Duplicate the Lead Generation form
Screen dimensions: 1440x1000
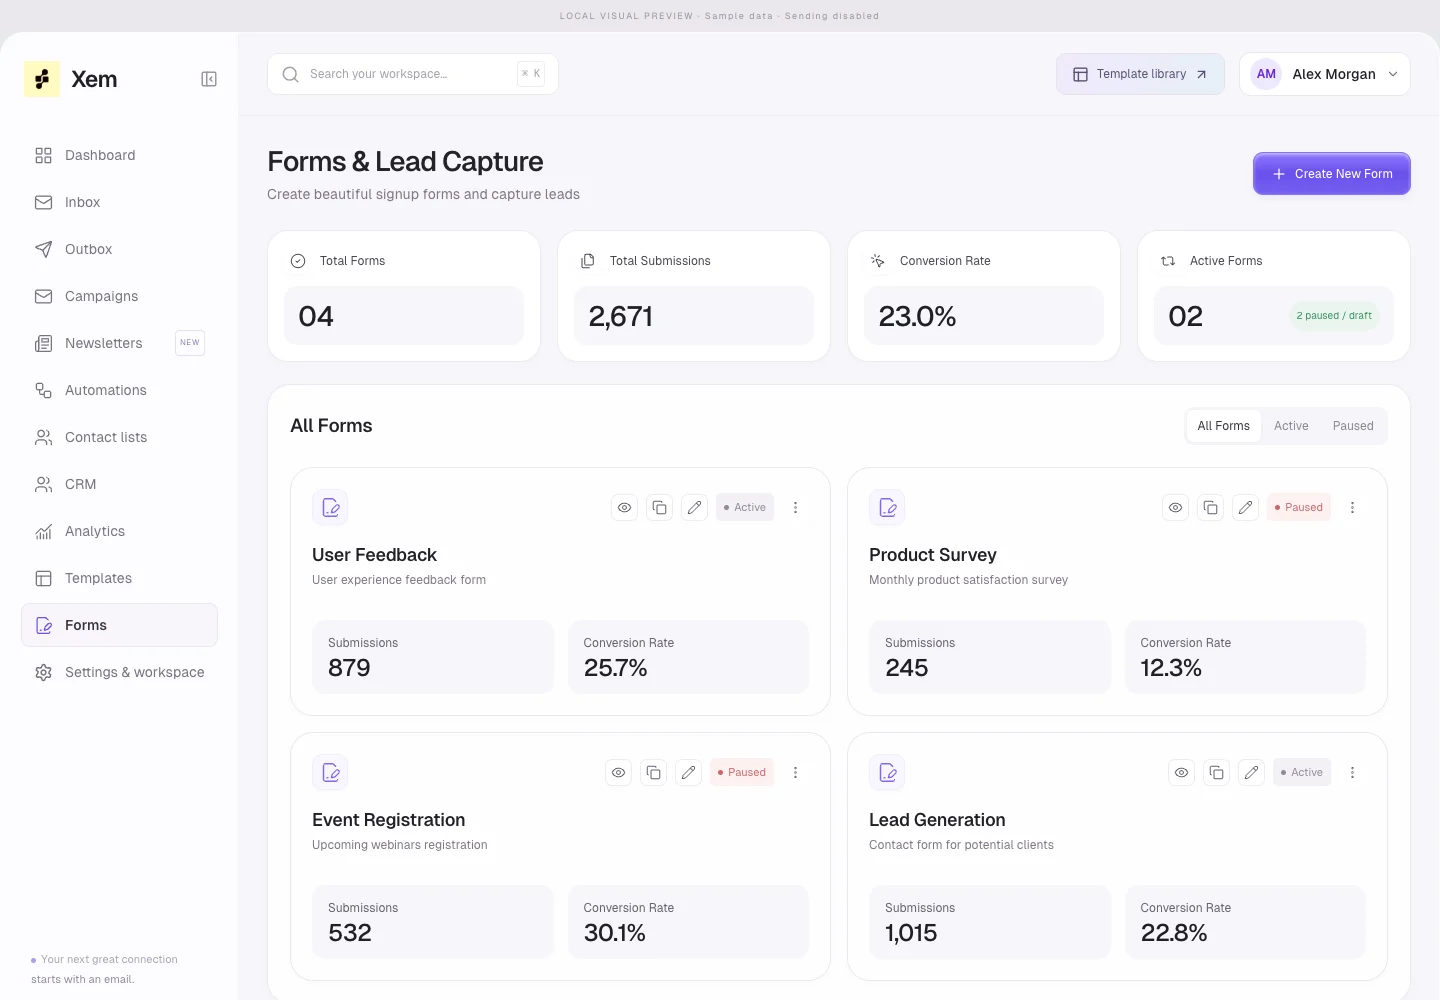(1217, 773)
